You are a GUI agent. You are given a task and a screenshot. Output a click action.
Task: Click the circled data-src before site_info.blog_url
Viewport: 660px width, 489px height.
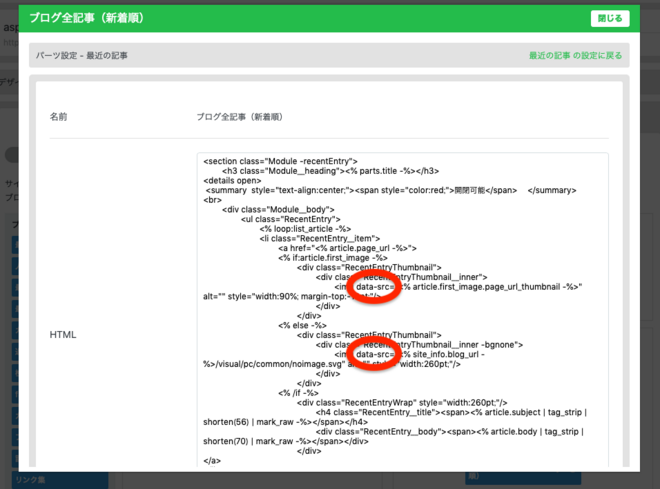[376, 354]
